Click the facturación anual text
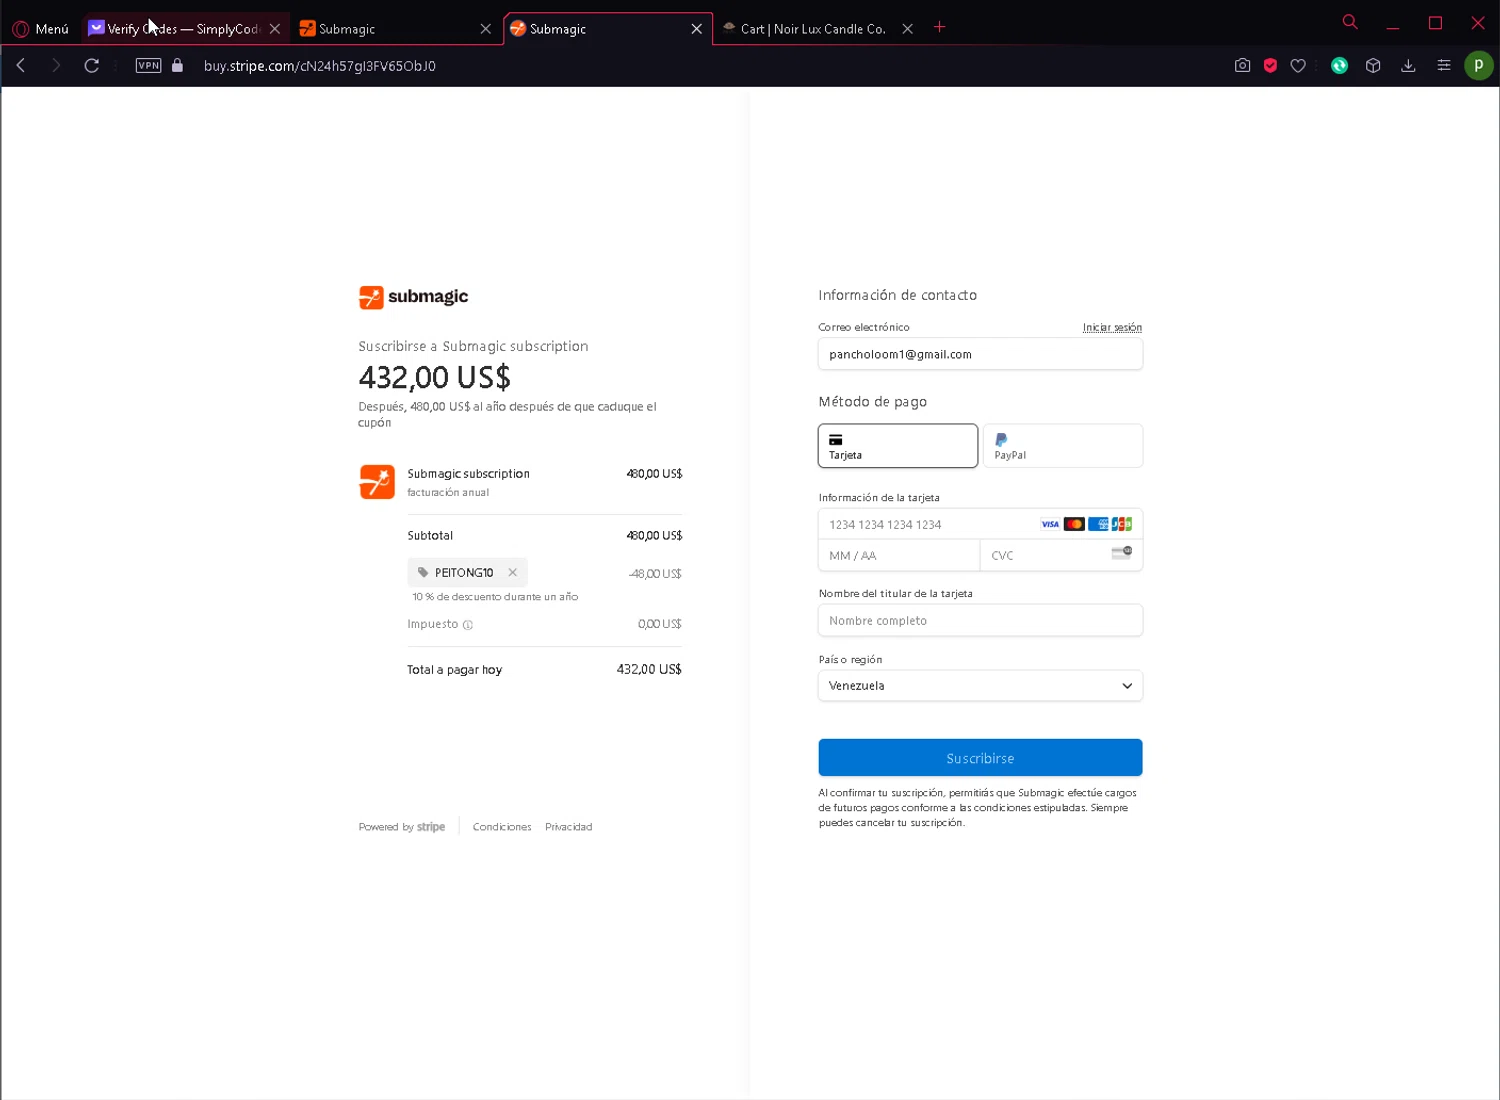1500x1100 pixels. pyautogui.click(x=448, y=492)
